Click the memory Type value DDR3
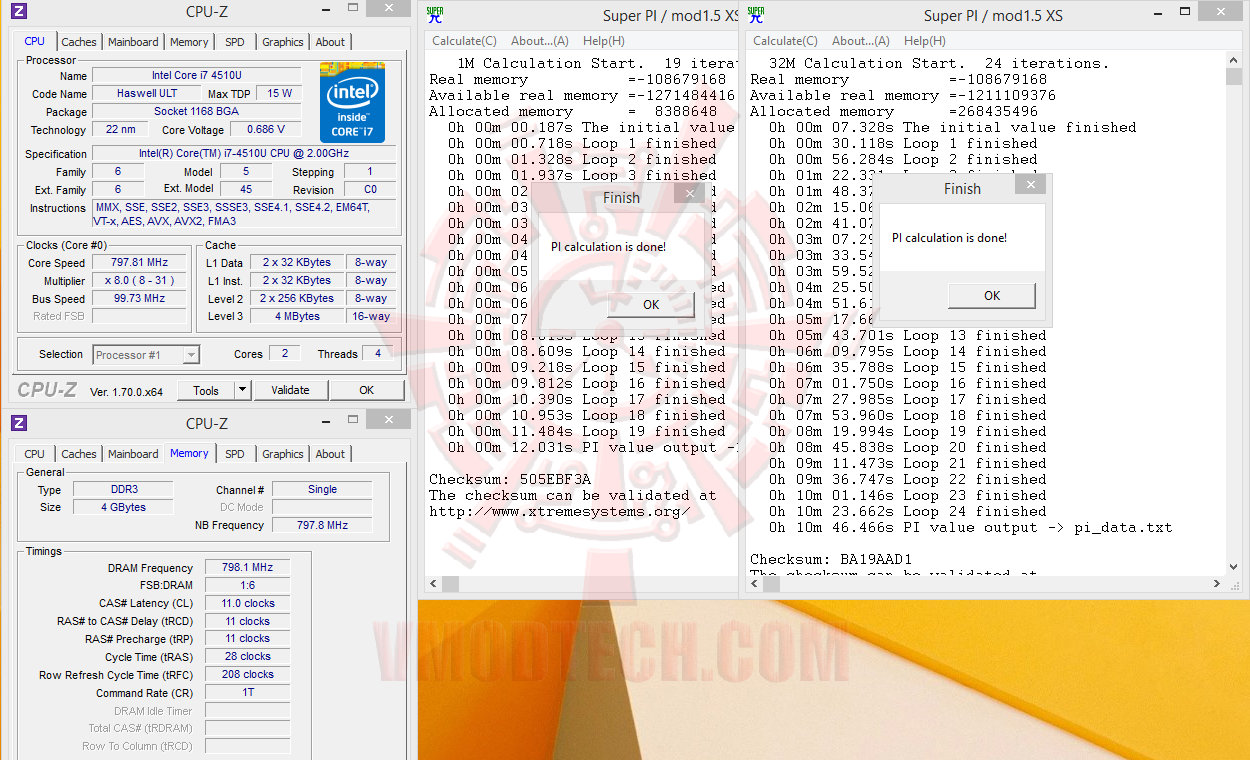Screen dimensions: 1250x760 [123, 490]
